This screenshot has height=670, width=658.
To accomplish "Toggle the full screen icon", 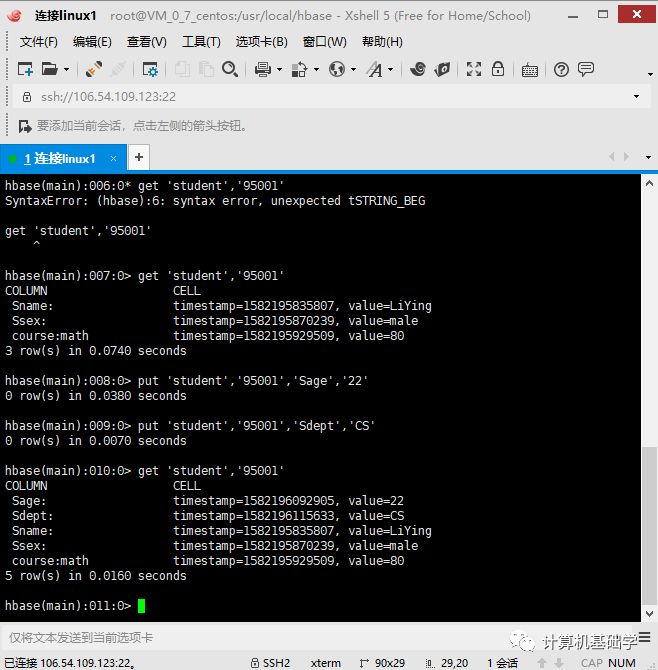I will pyautogui.click(x=473, y=69).
